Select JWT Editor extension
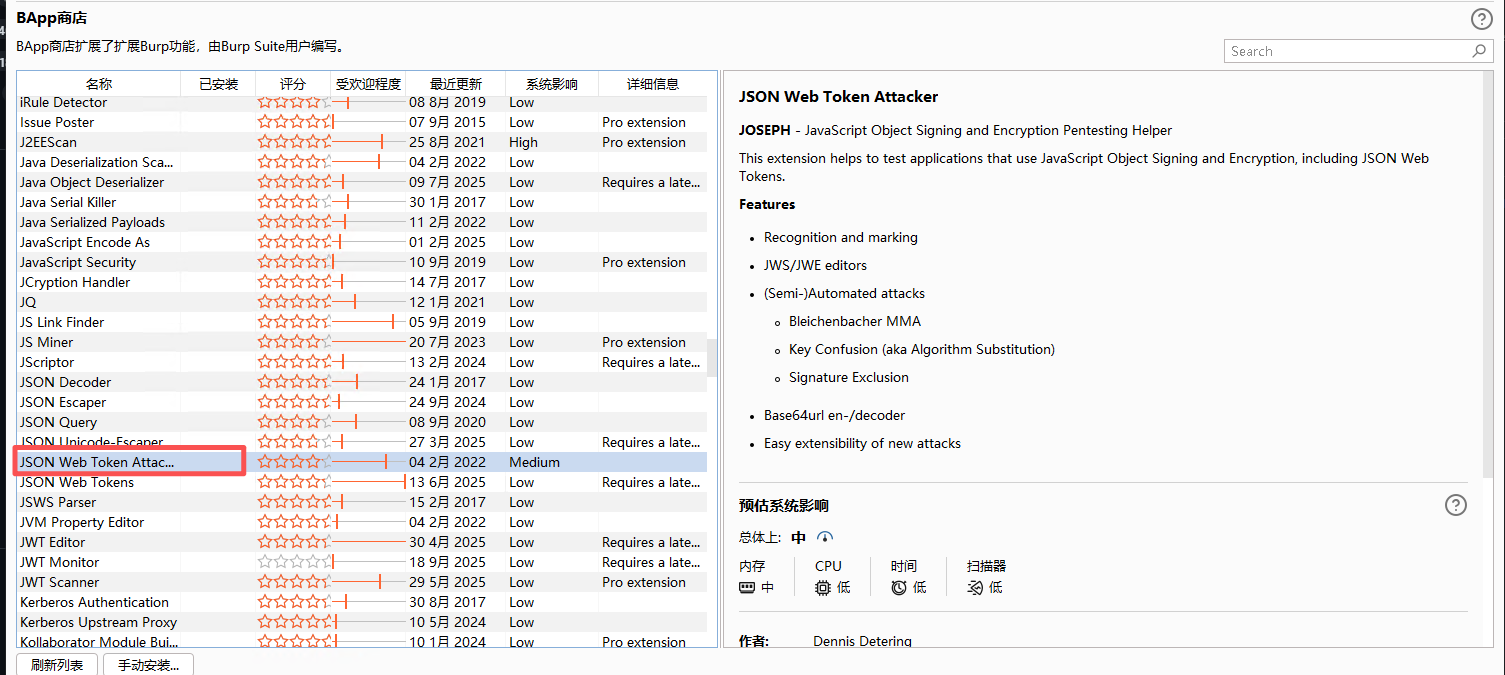This screenshot has width=1505, height=675. click(x=362, y=542)
